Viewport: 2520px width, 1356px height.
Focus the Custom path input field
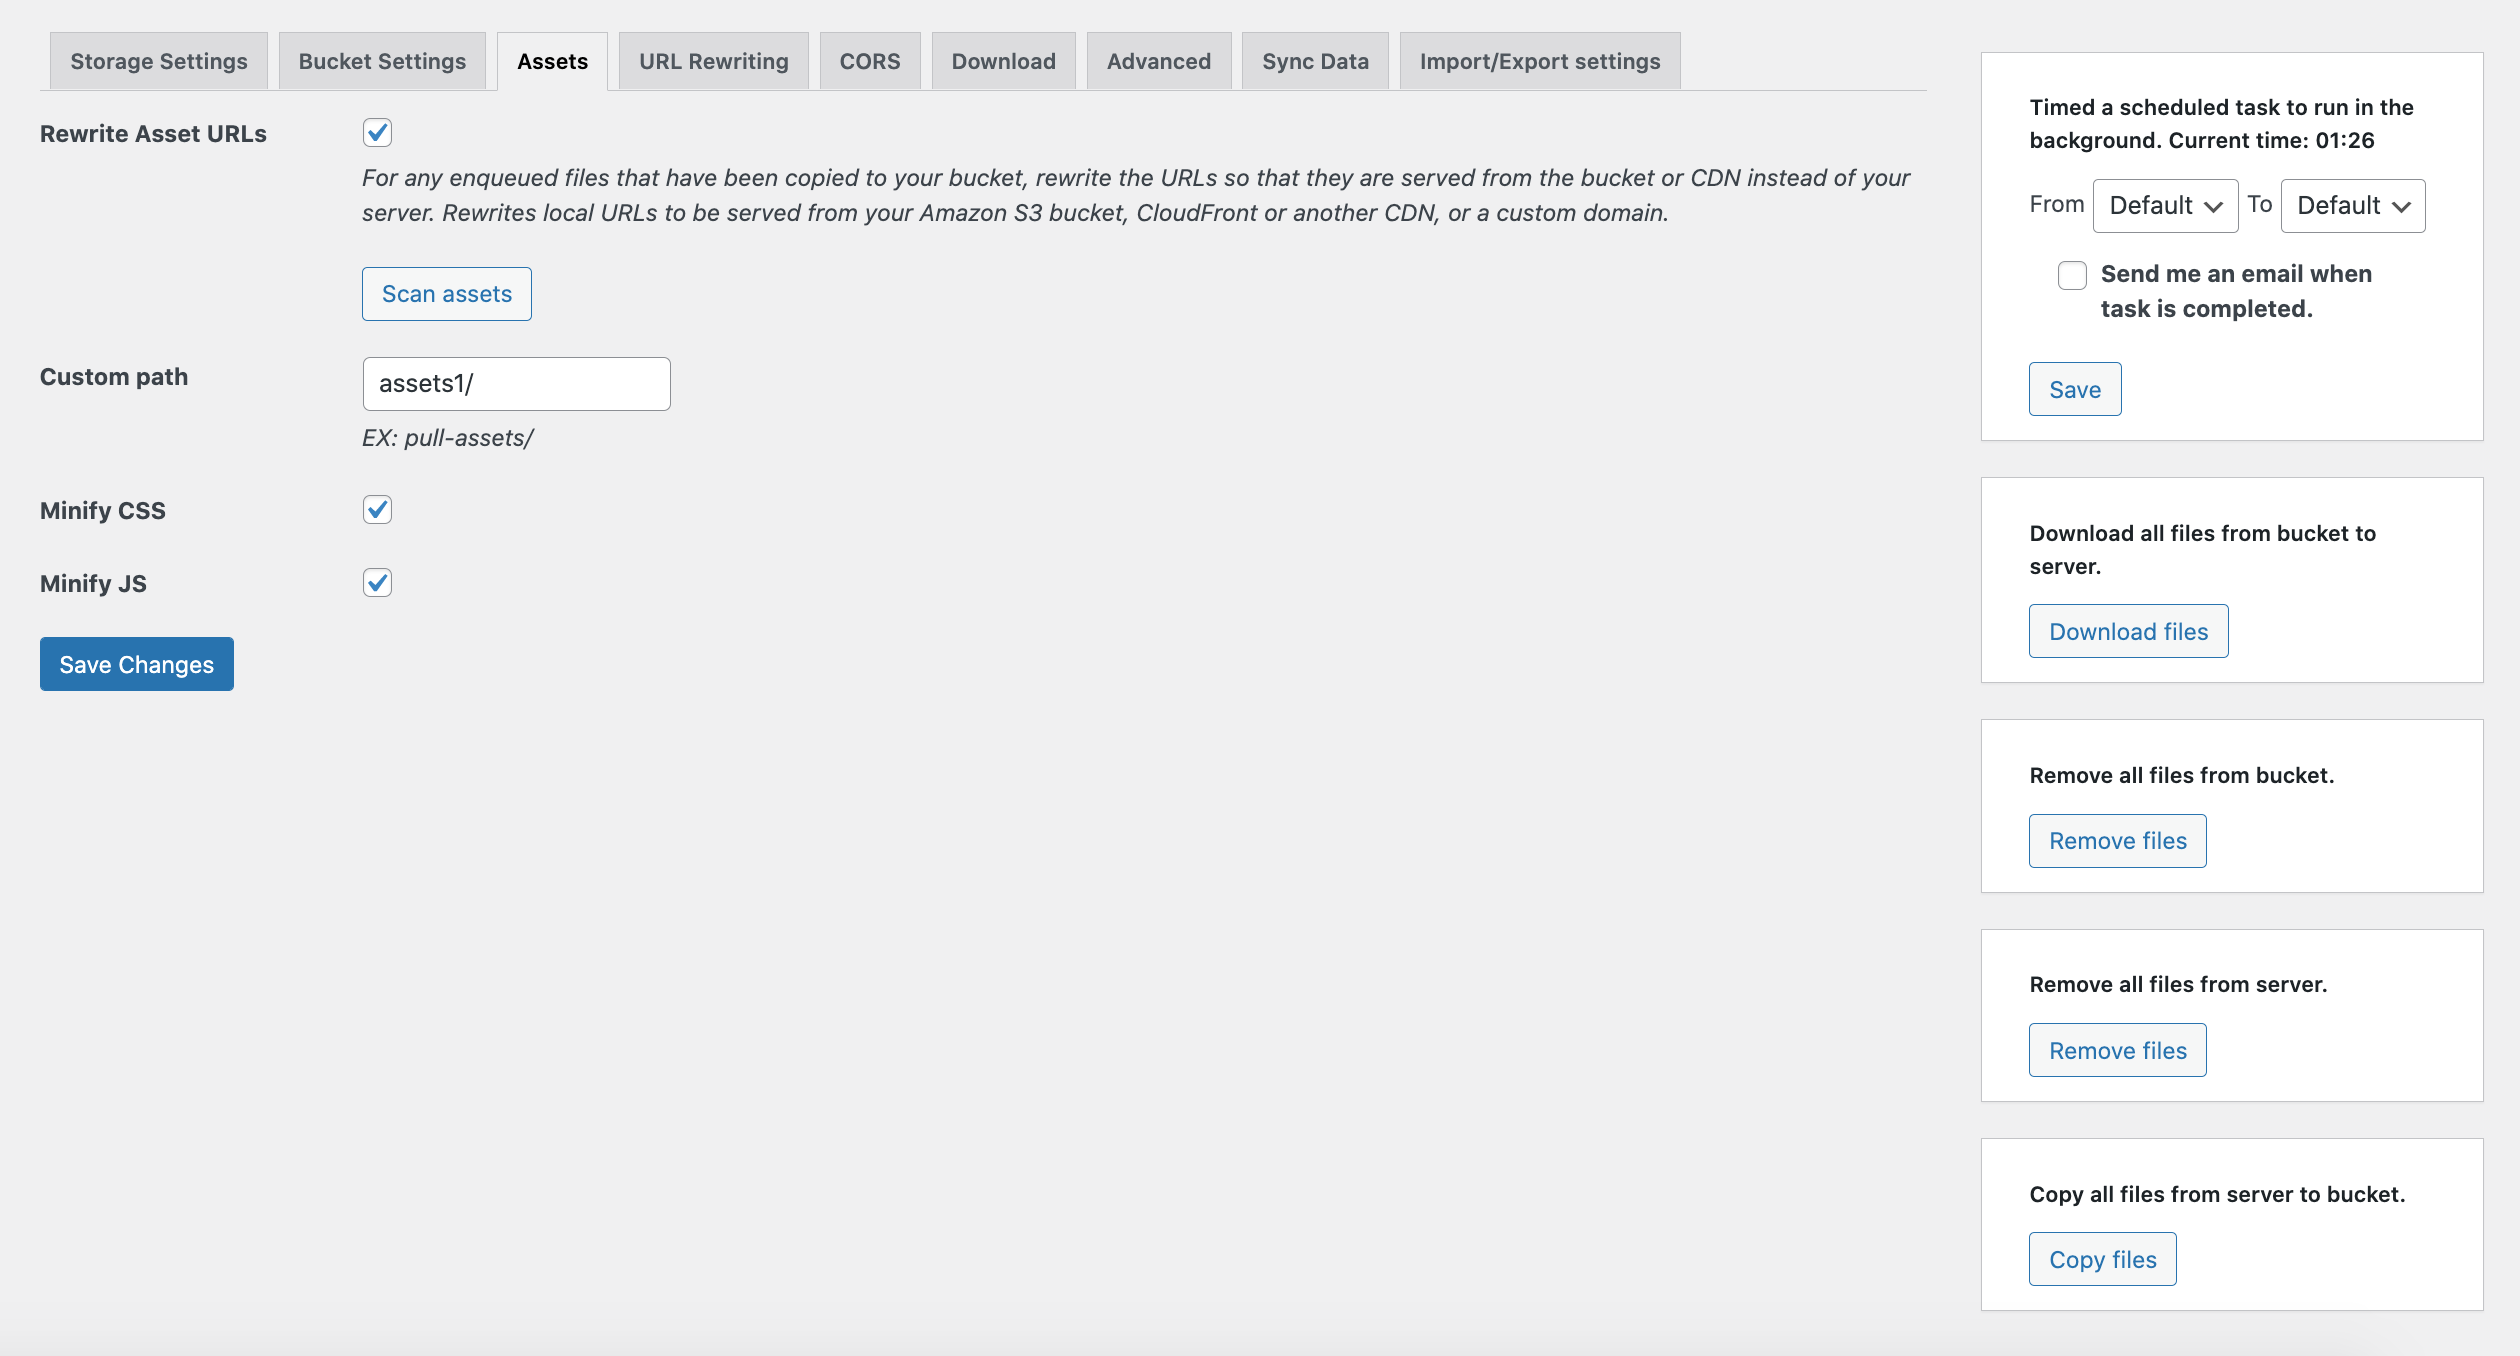click(x=516, y=384)
